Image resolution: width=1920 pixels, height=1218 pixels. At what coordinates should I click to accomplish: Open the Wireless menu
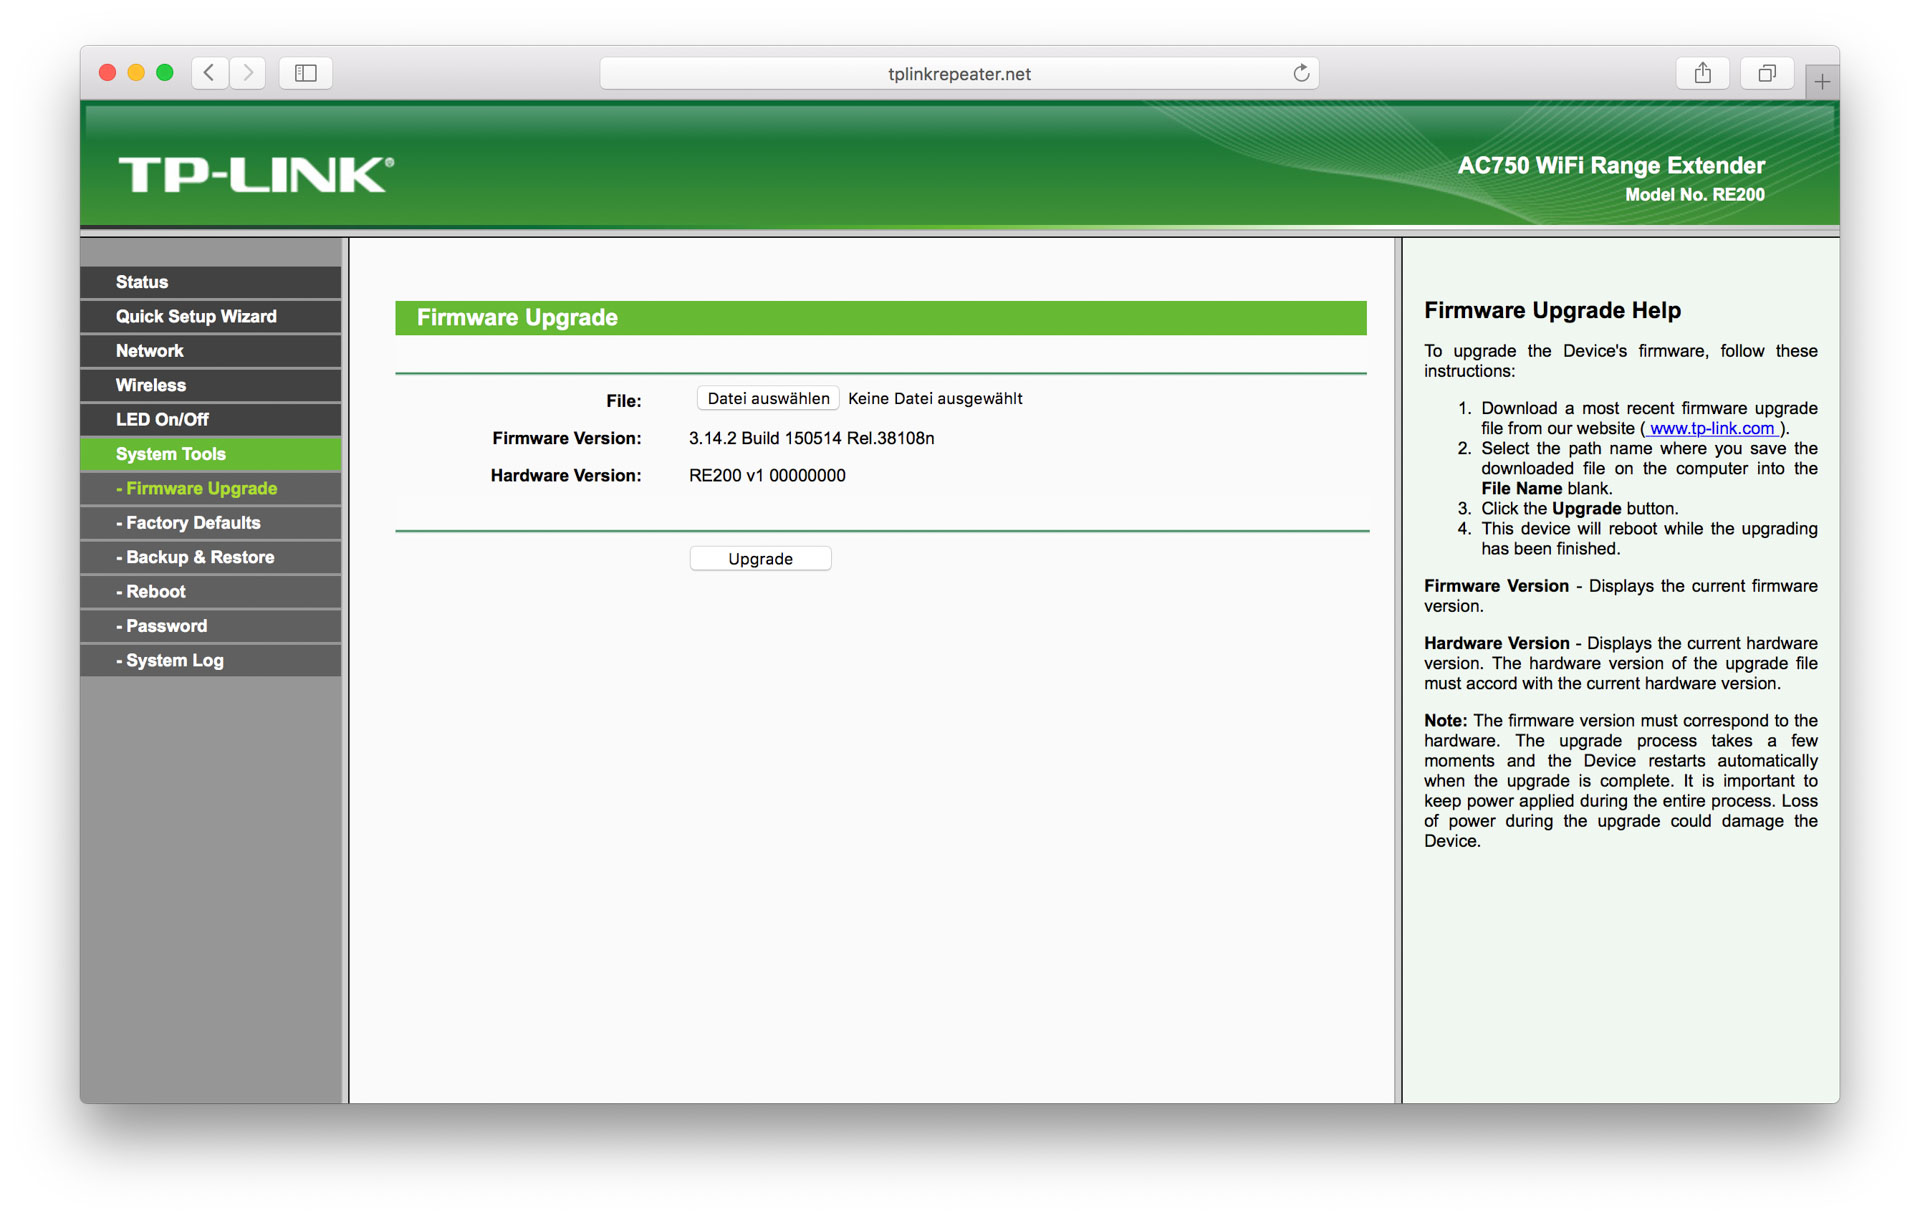tap(211, 385)
